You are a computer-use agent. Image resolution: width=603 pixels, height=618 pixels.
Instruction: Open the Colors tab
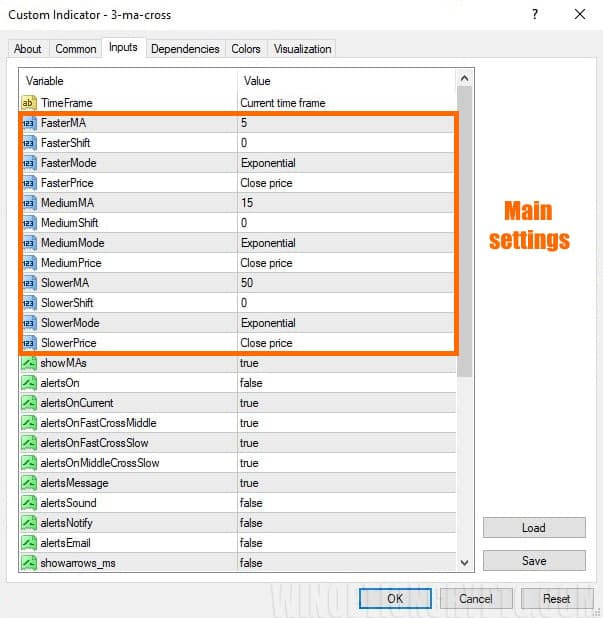(246, 49)
